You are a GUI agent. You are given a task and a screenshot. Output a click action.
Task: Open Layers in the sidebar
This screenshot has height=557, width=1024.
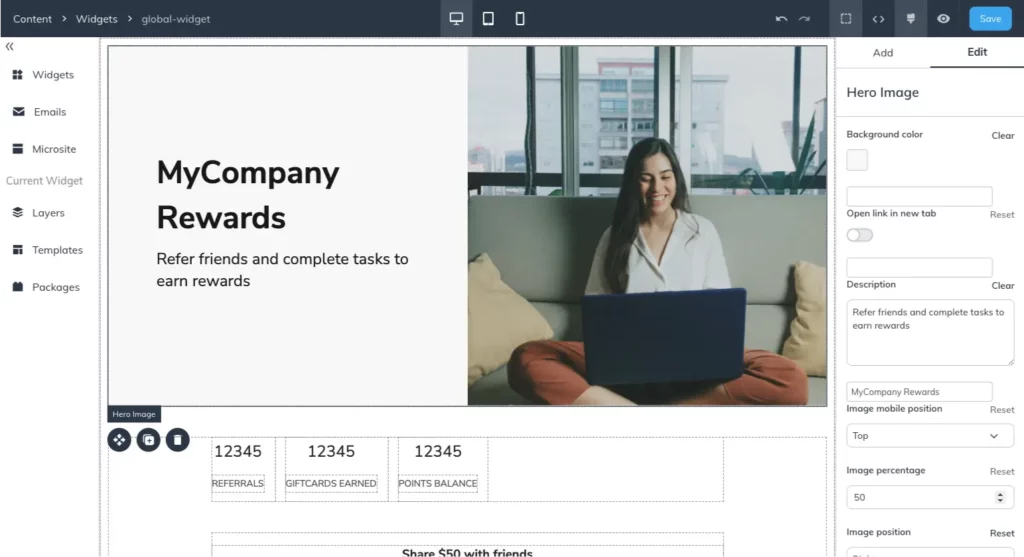[x=47, y=213]
